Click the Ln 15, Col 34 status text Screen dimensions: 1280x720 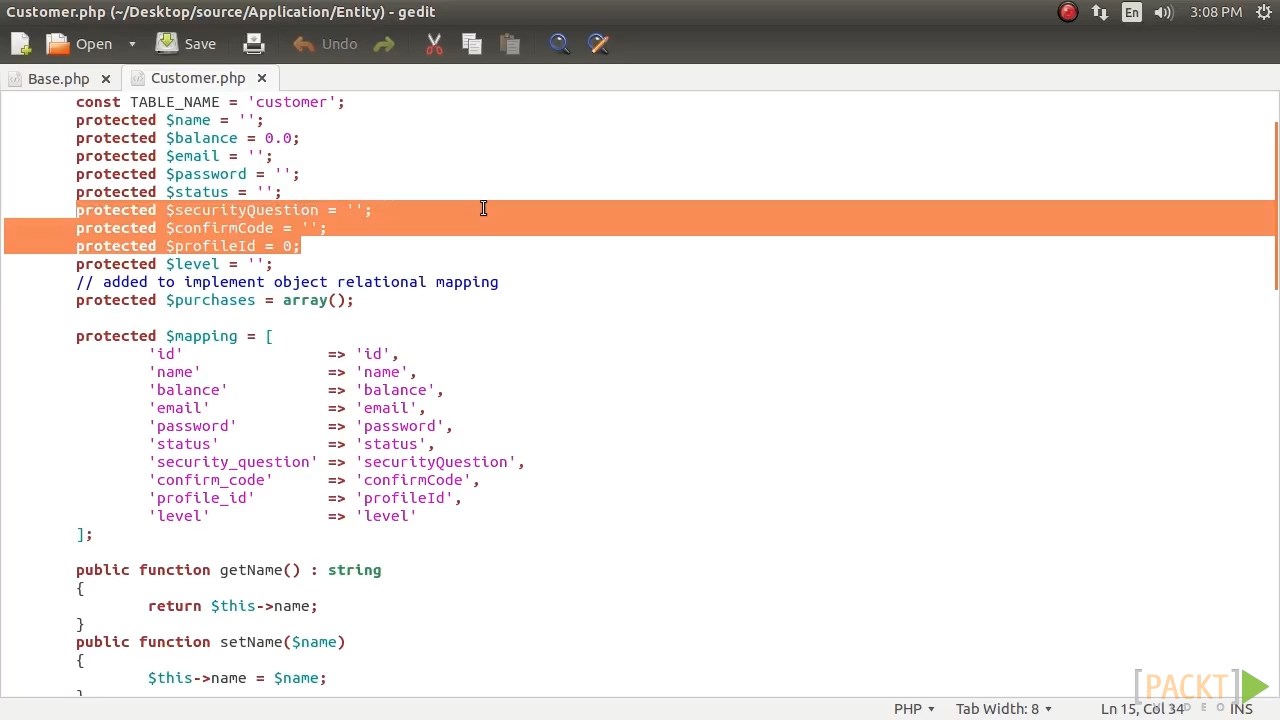coord(1142,708)
